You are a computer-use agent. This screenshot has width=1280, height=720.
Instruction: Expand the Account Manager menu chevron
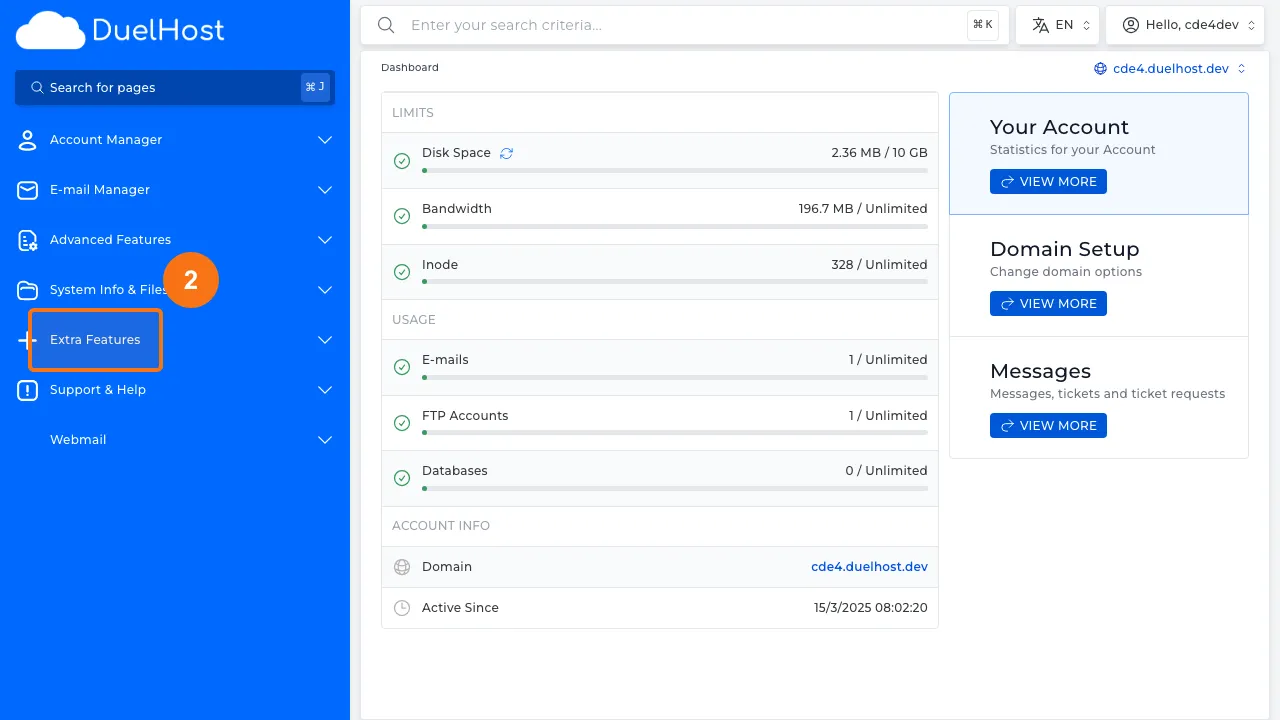click(x=324, y=140)
